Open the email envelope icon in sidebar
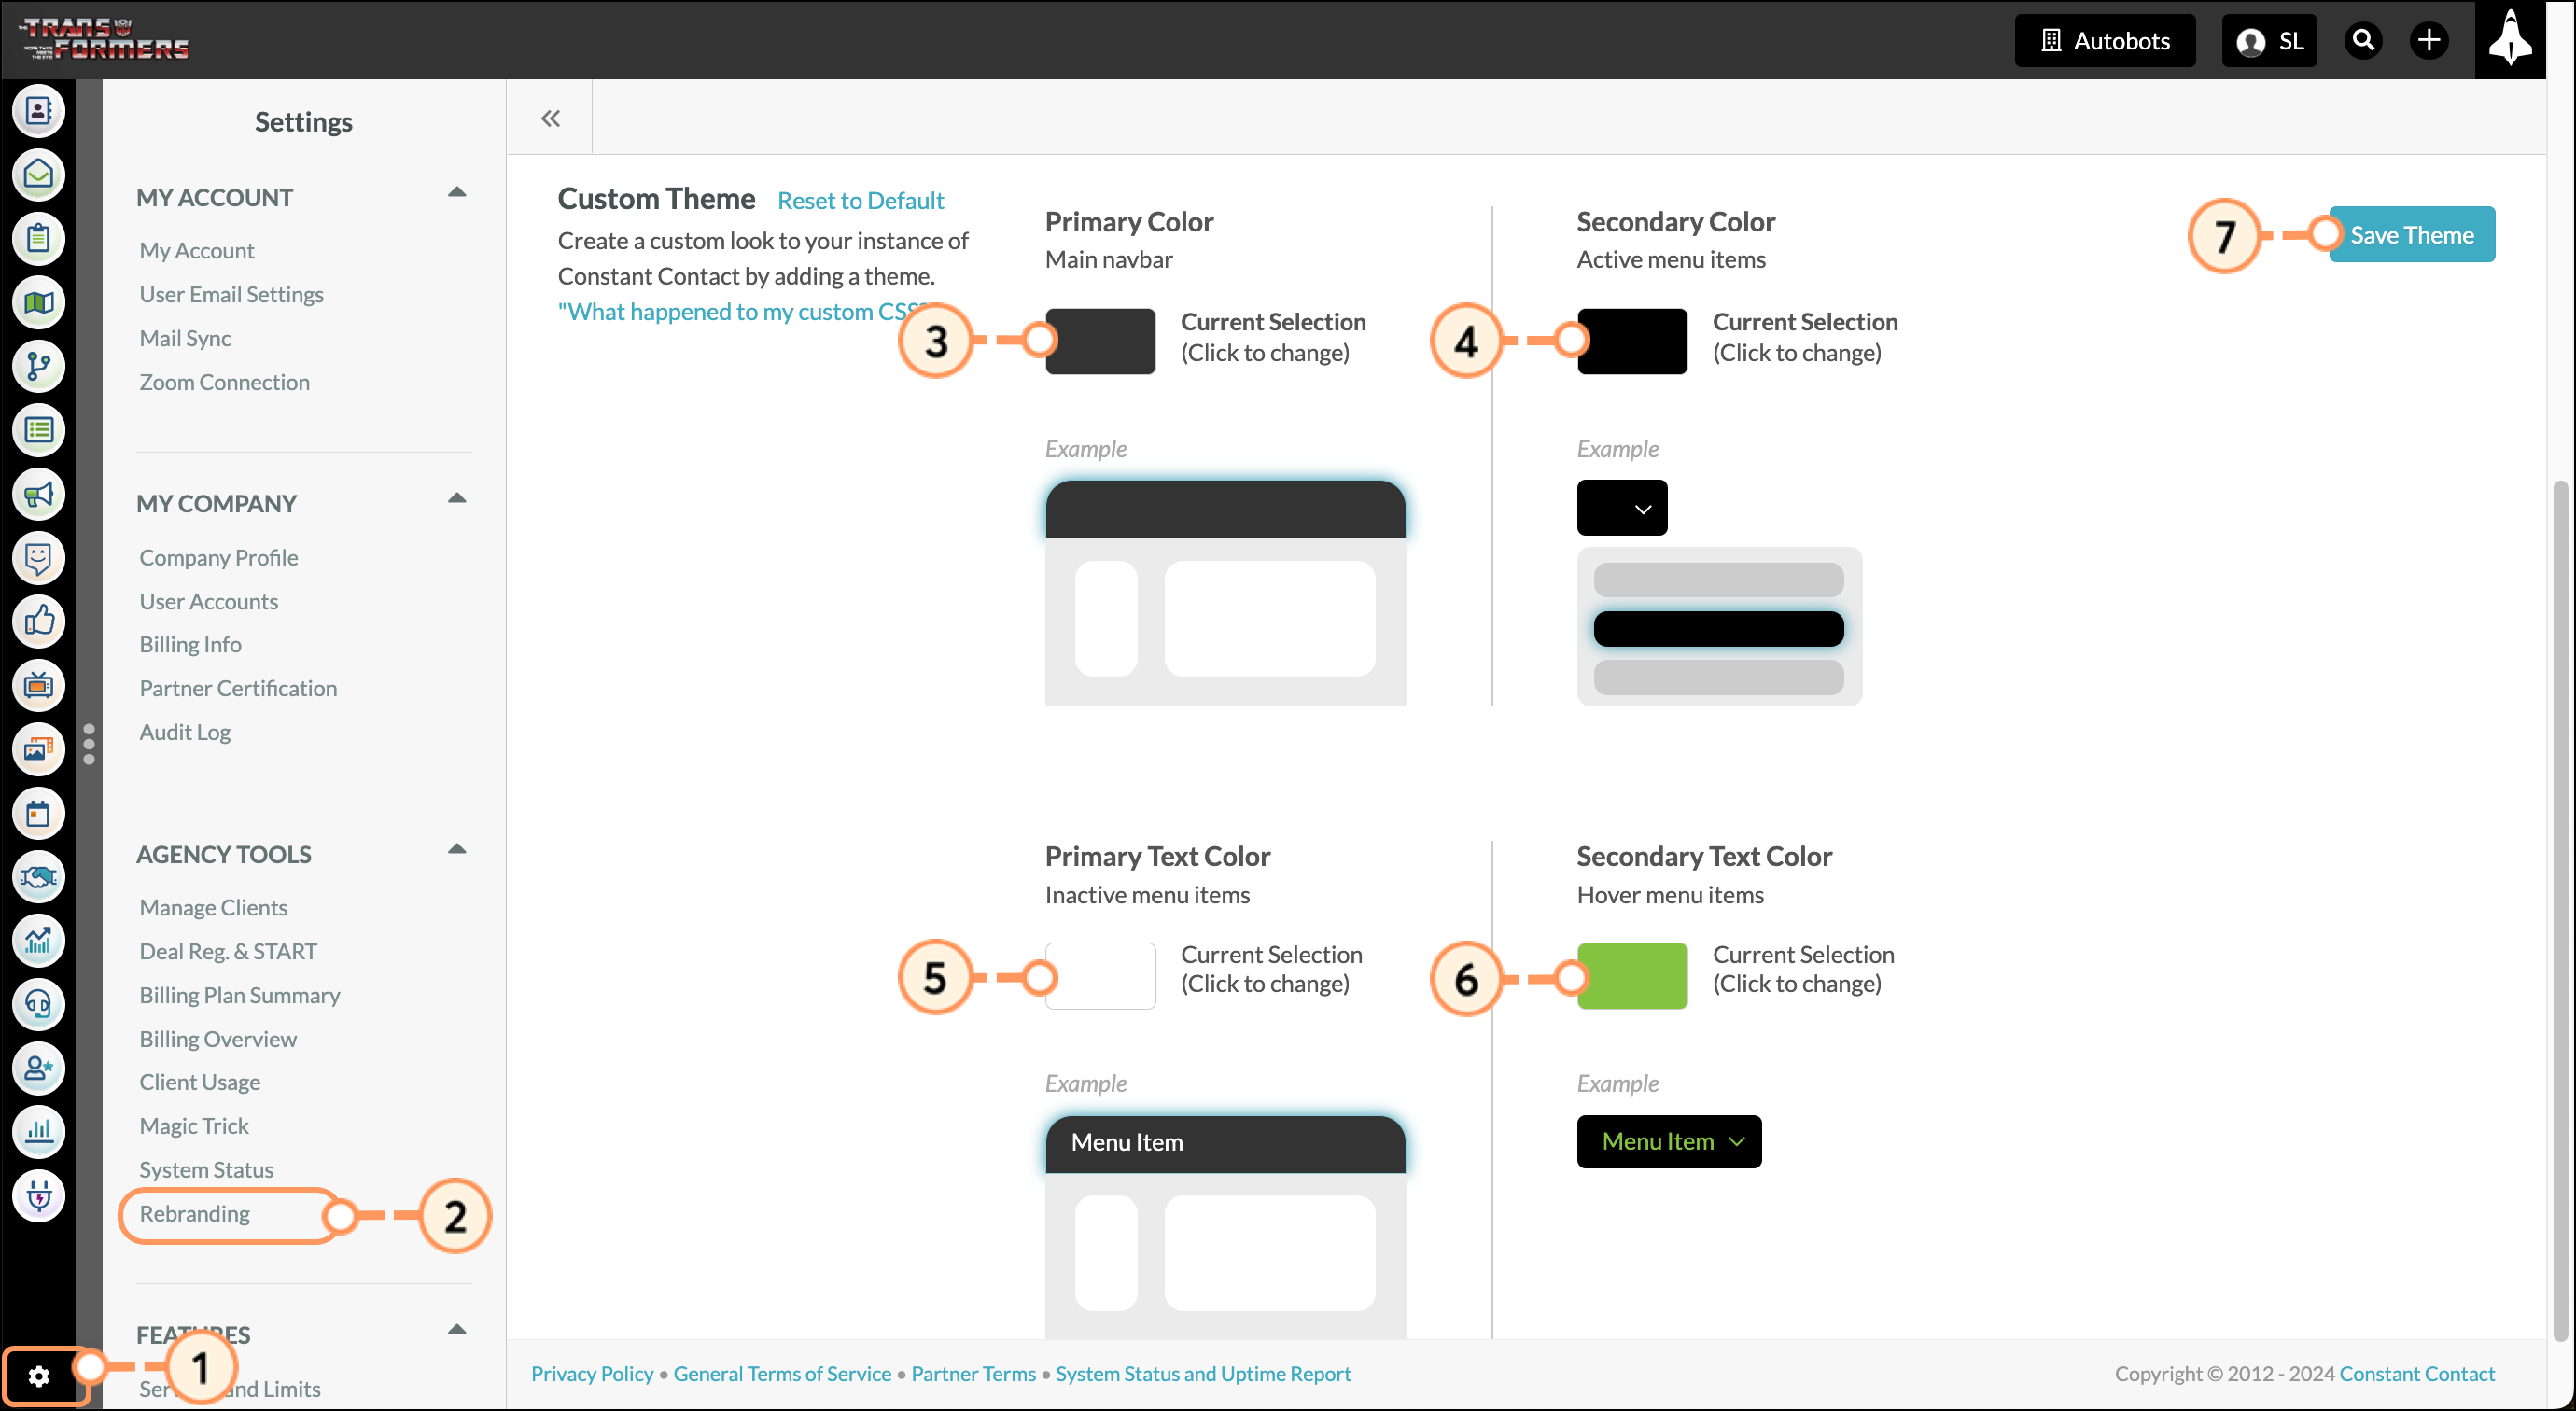The width and height of the screenshot is (2576, 1411). pos(38,175)
